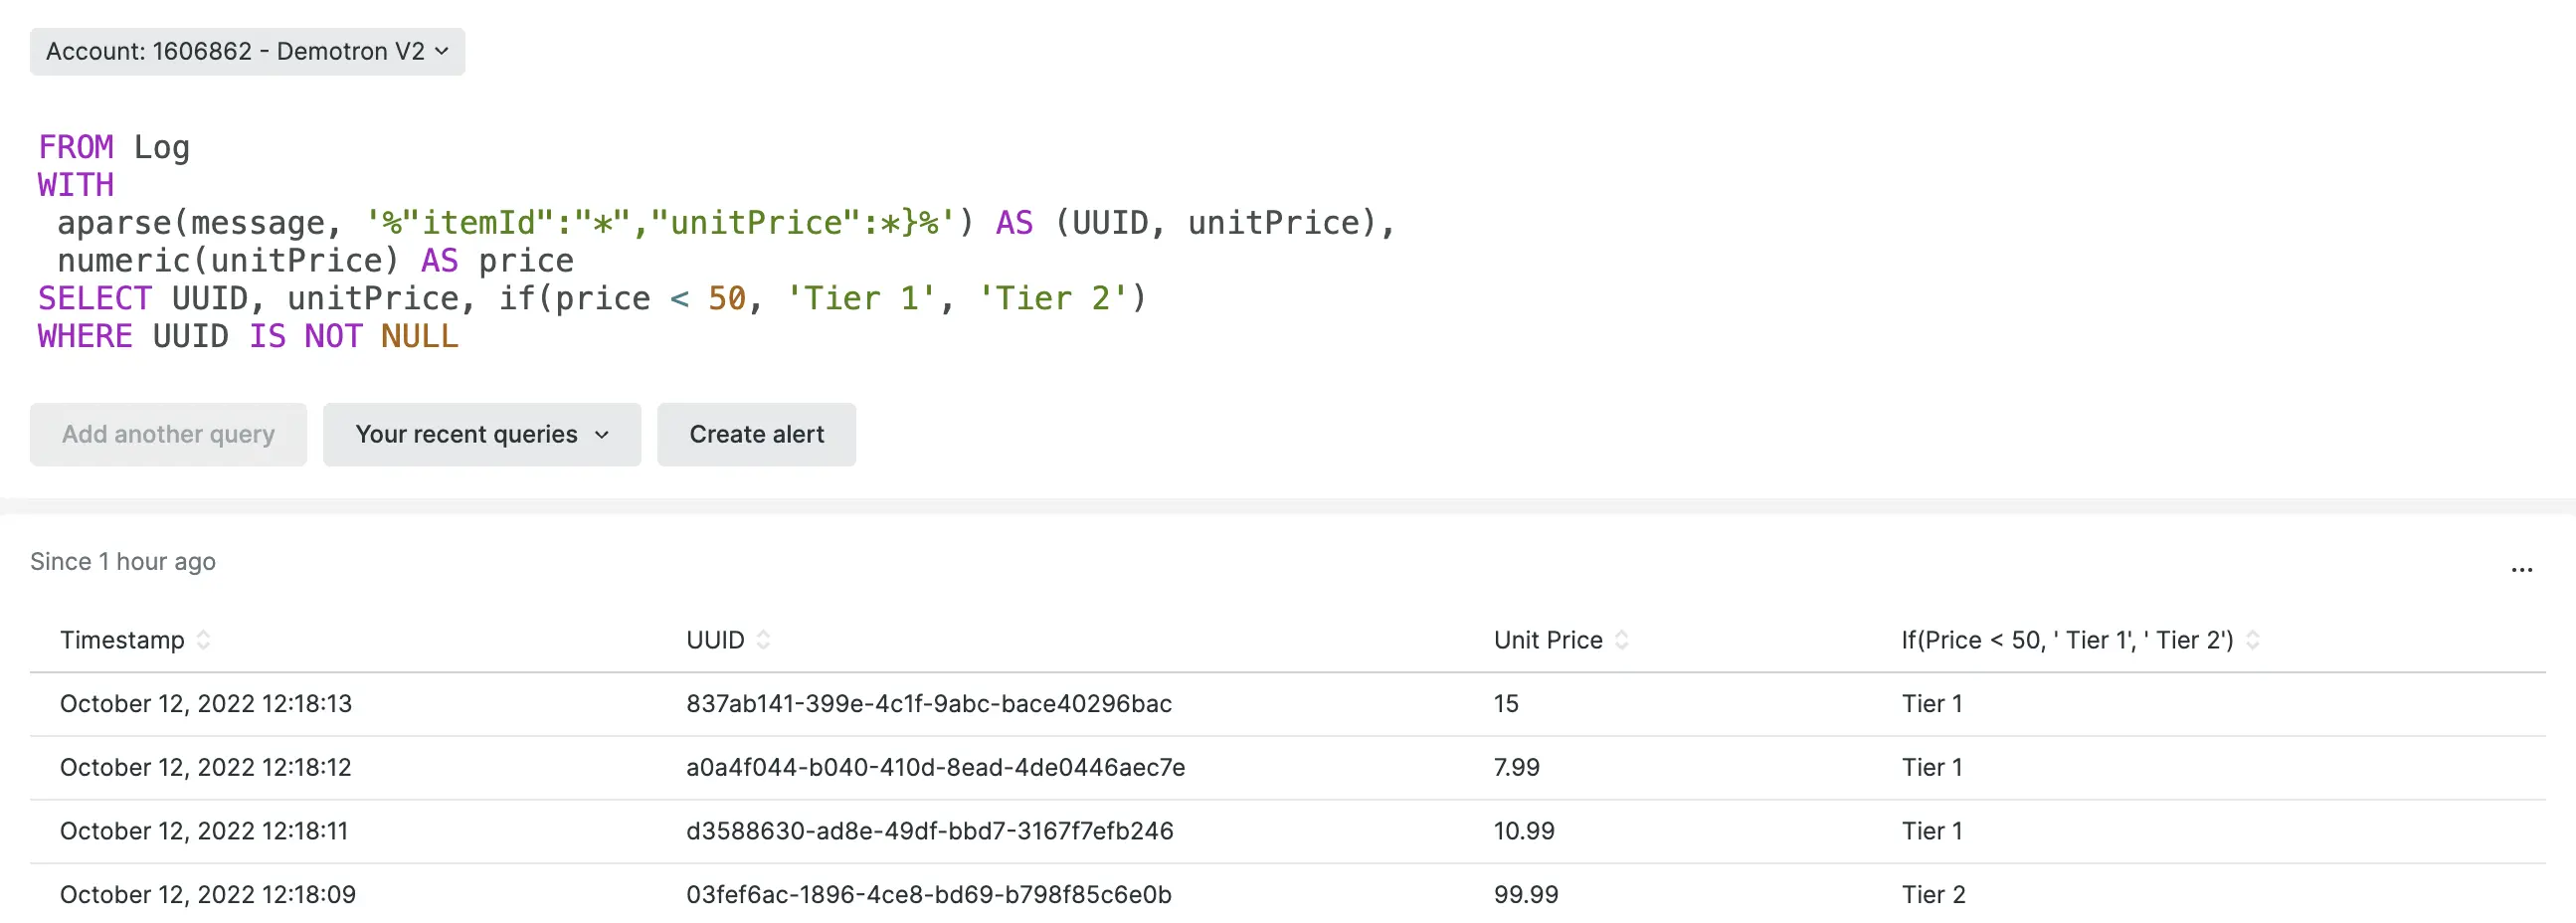Viewport: 2576px width, 923px height.
Task: Click the Unit Price column header
Action: tap(1547, 640)
